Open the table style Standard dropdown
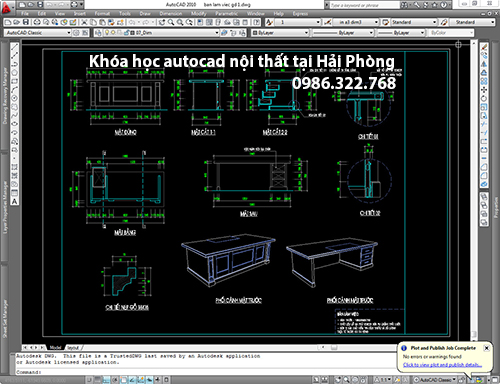 click(414, 22)
